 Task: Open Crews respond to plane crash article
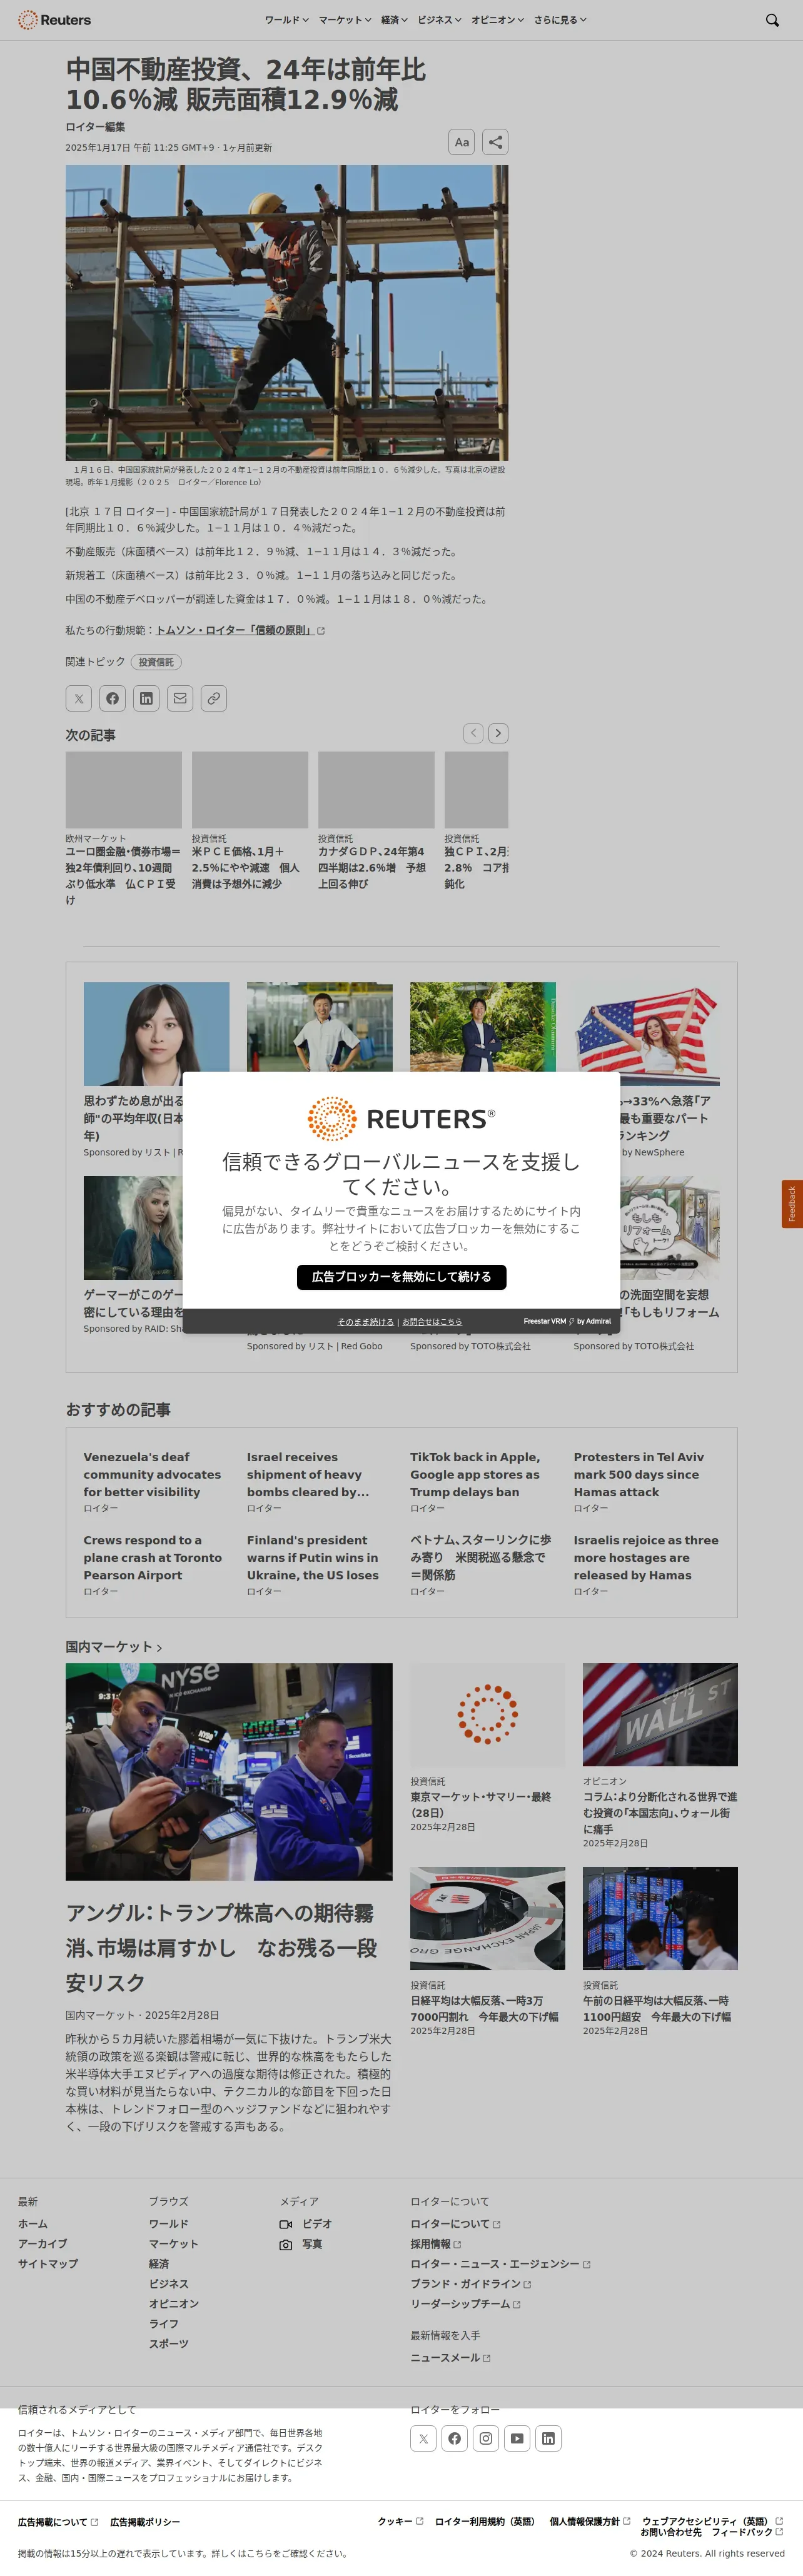tap(152, 1557)
